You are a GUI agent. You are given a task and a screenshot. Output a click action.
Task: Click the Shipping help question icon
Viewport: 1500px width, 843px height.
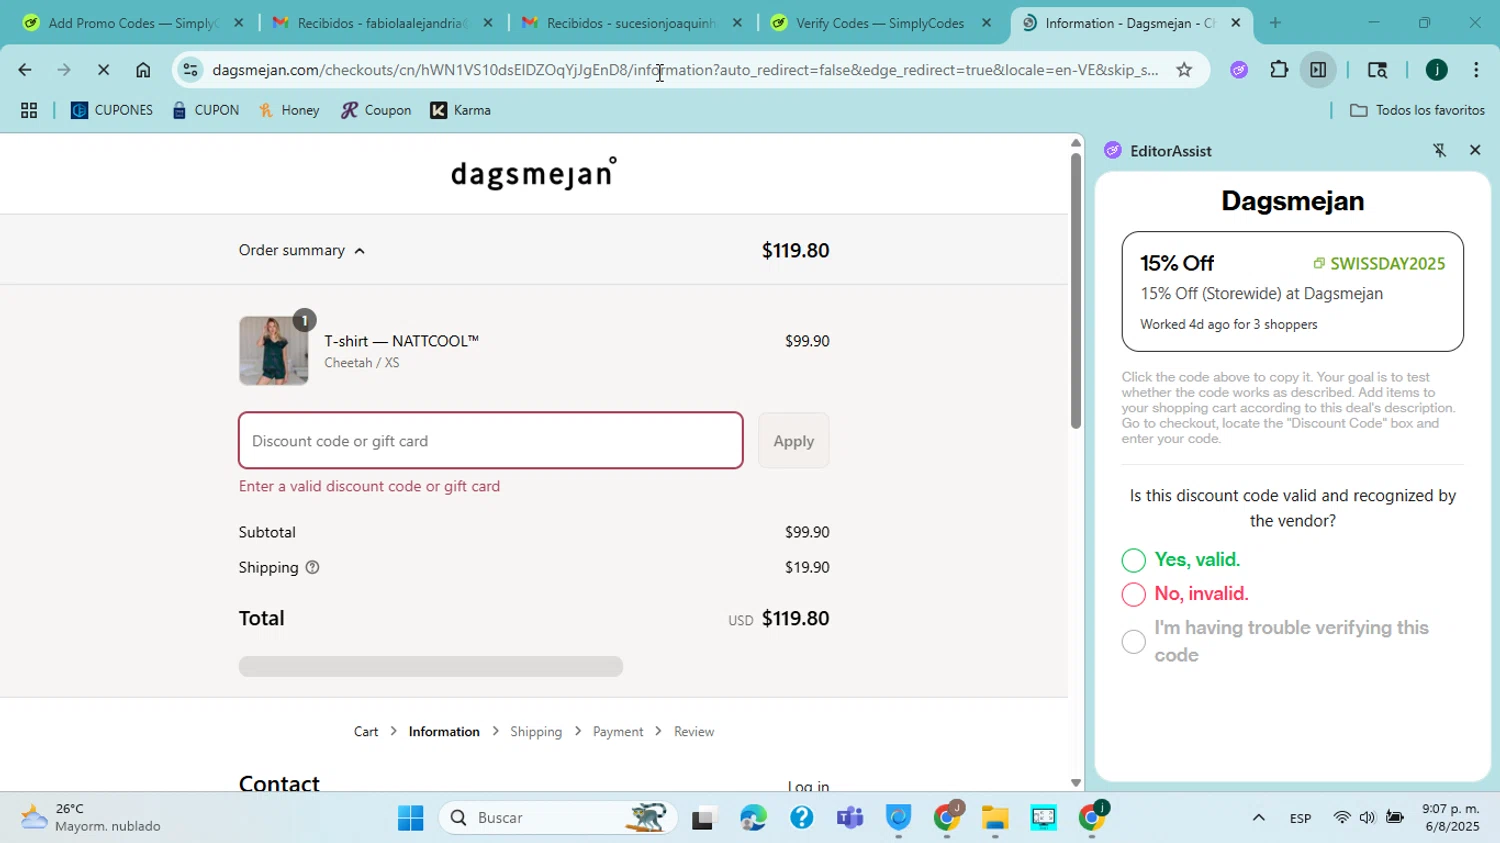(312, 567)
